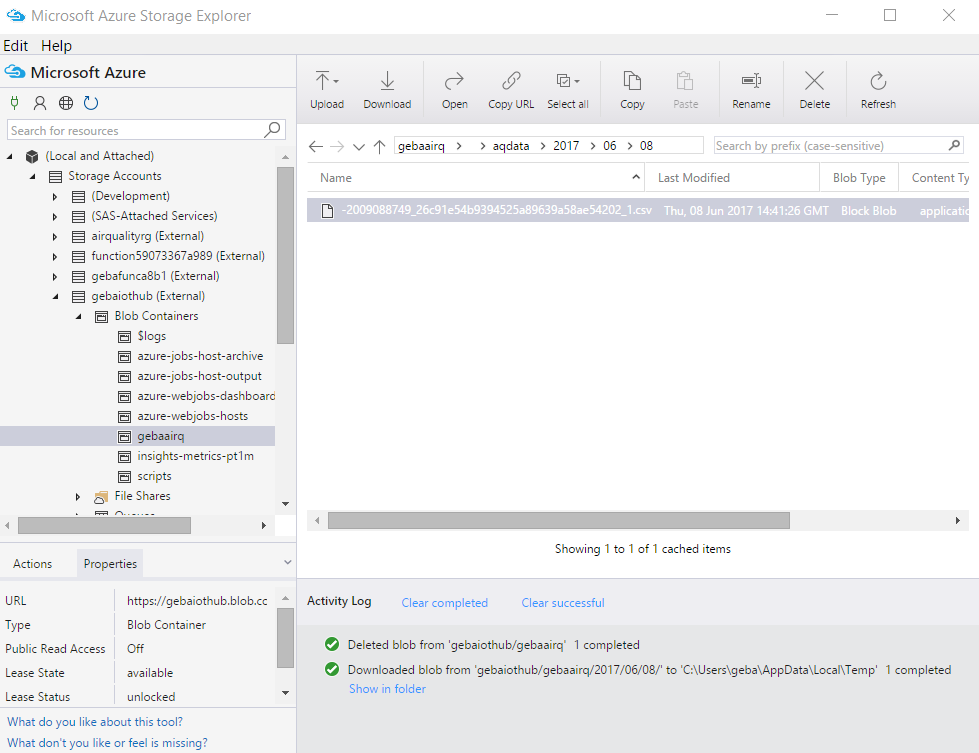979x753 pixels.
Task: Click the Download toolbar icon
Action: coord(387,89)
